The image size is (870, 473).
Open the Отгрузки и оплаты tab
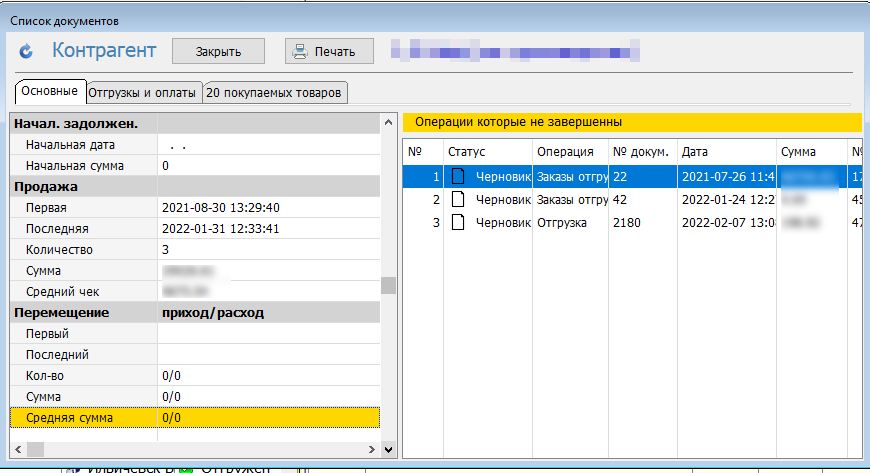(x=142, y=93)
